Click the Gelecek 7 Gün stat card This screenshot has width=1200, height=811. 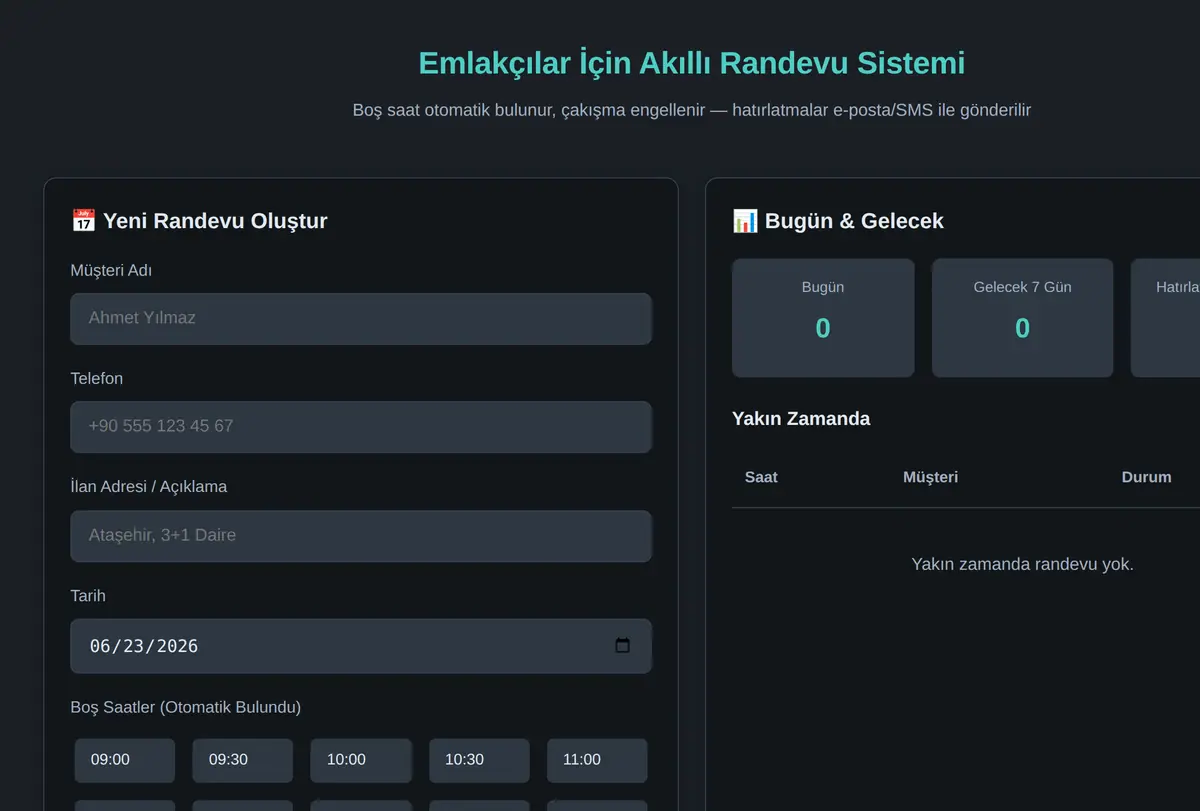pos(1022,318)
